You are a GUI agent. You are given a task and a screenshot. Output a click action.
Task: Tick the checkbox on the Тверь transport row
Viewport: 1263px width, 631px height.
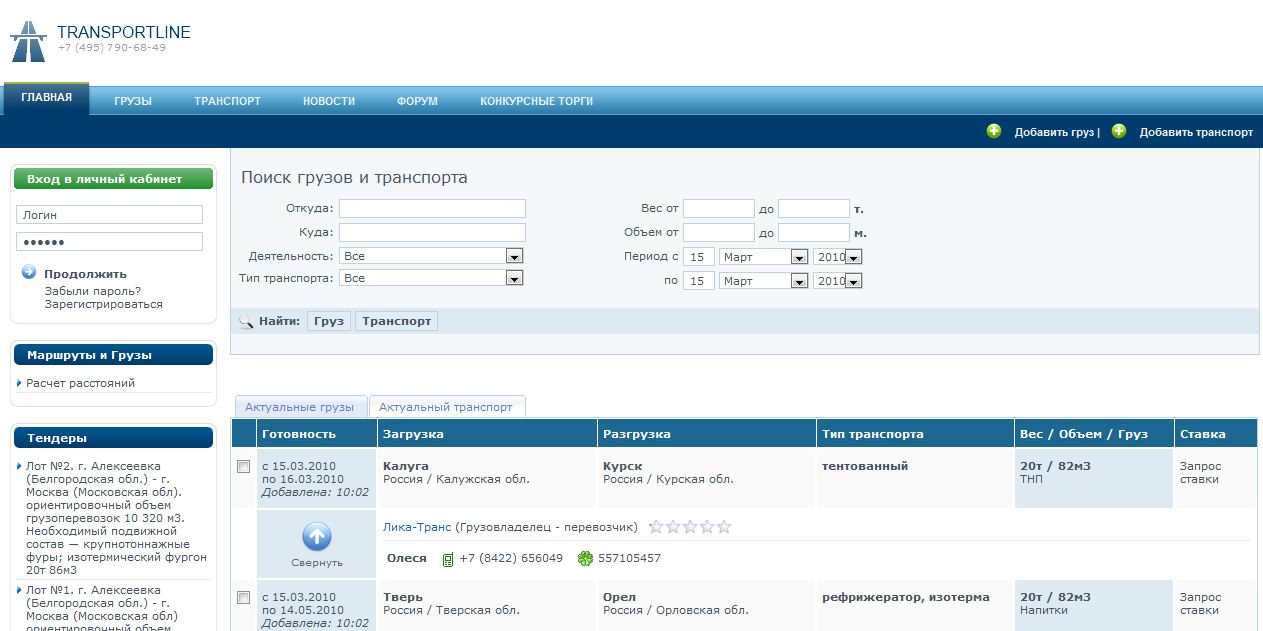pyautogui.click(x=243, y=596)
